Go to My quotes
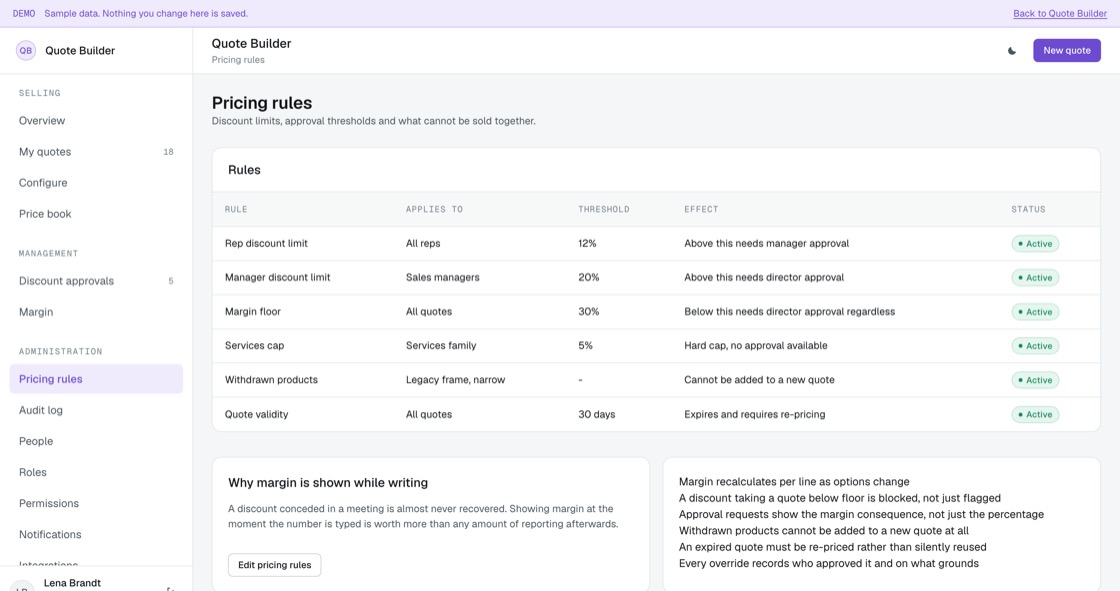 coord(96,152)
